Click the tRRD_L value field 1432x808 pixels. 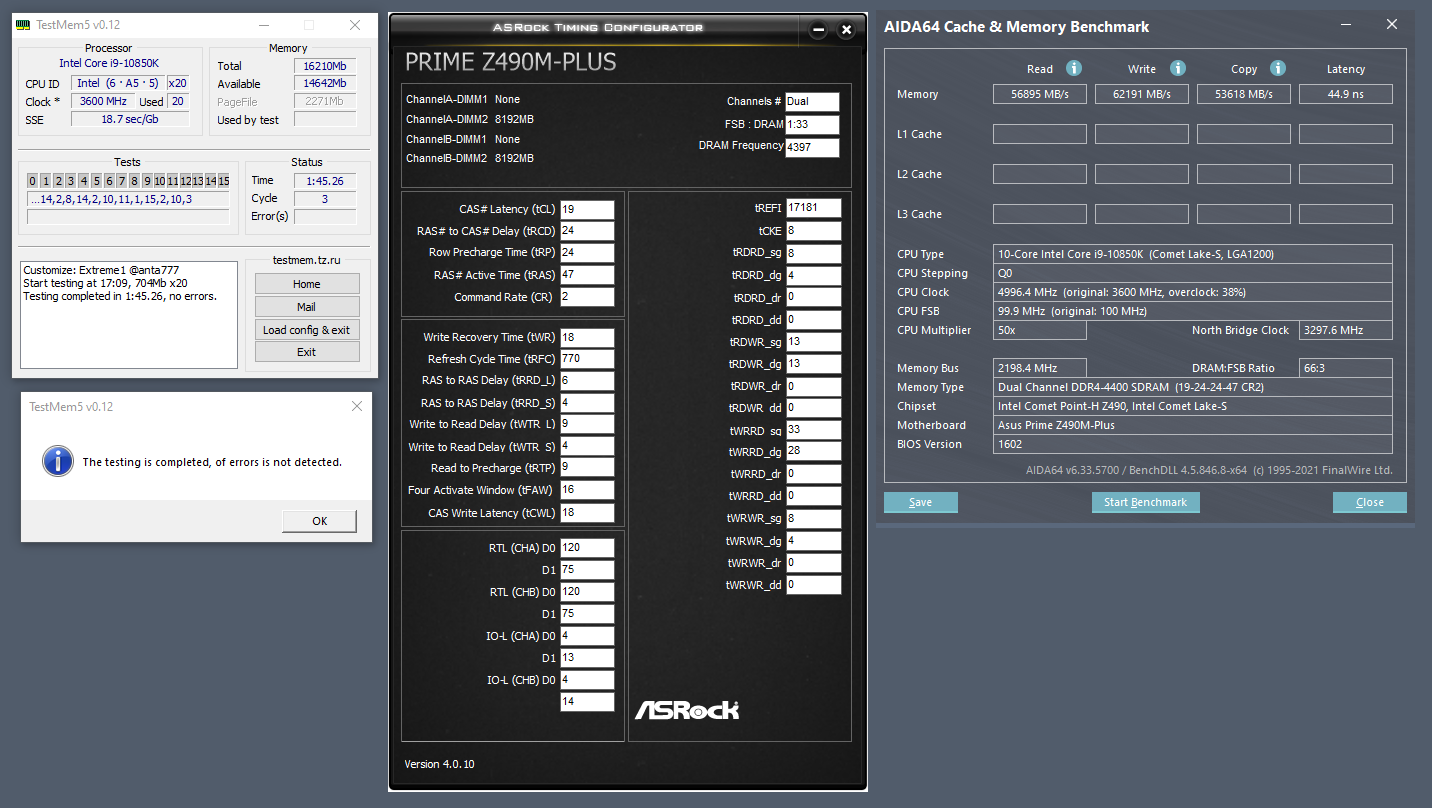tap(587, 381)
